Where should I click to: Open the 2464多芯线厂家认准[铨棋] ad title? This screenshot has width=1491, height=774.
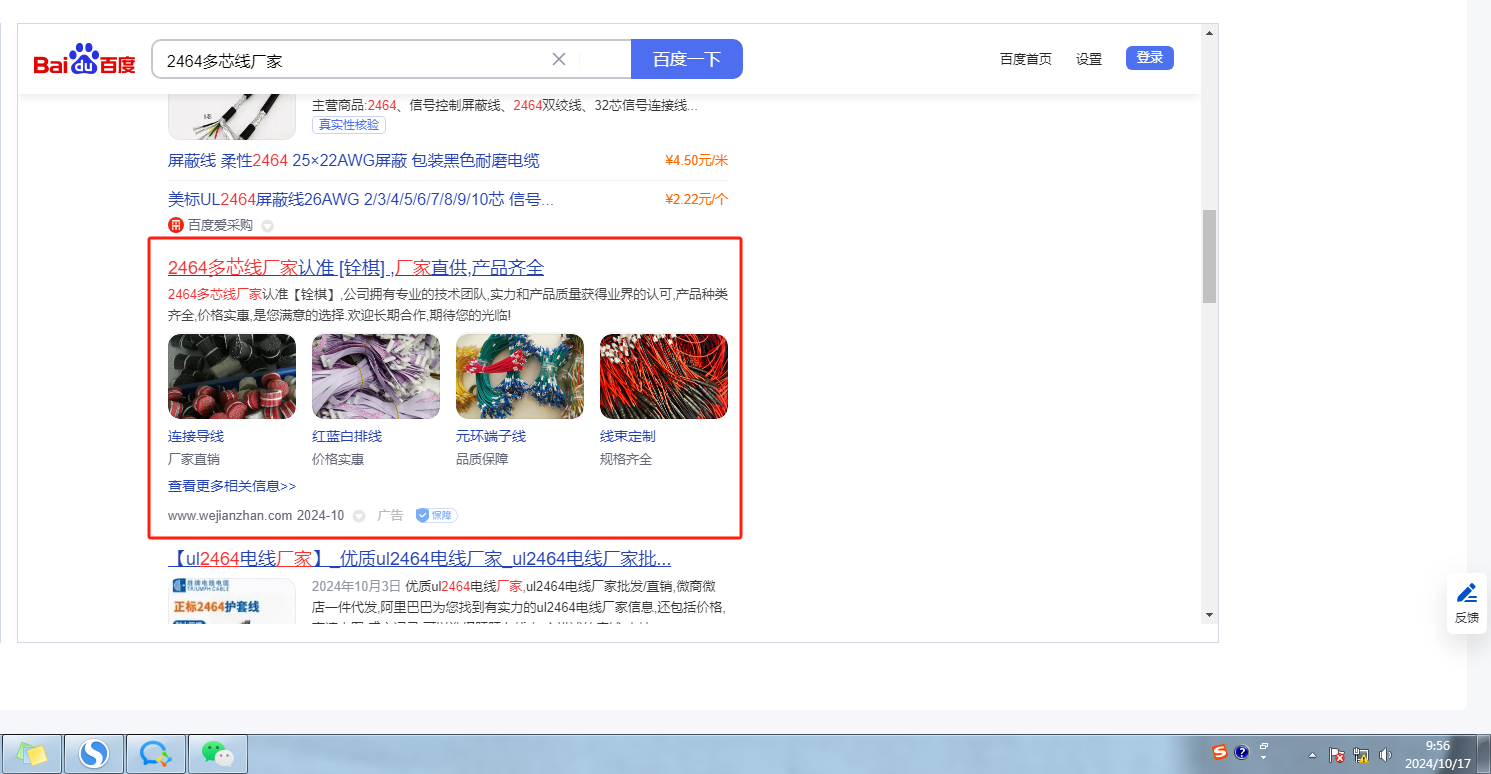click(x=356, y=268)
